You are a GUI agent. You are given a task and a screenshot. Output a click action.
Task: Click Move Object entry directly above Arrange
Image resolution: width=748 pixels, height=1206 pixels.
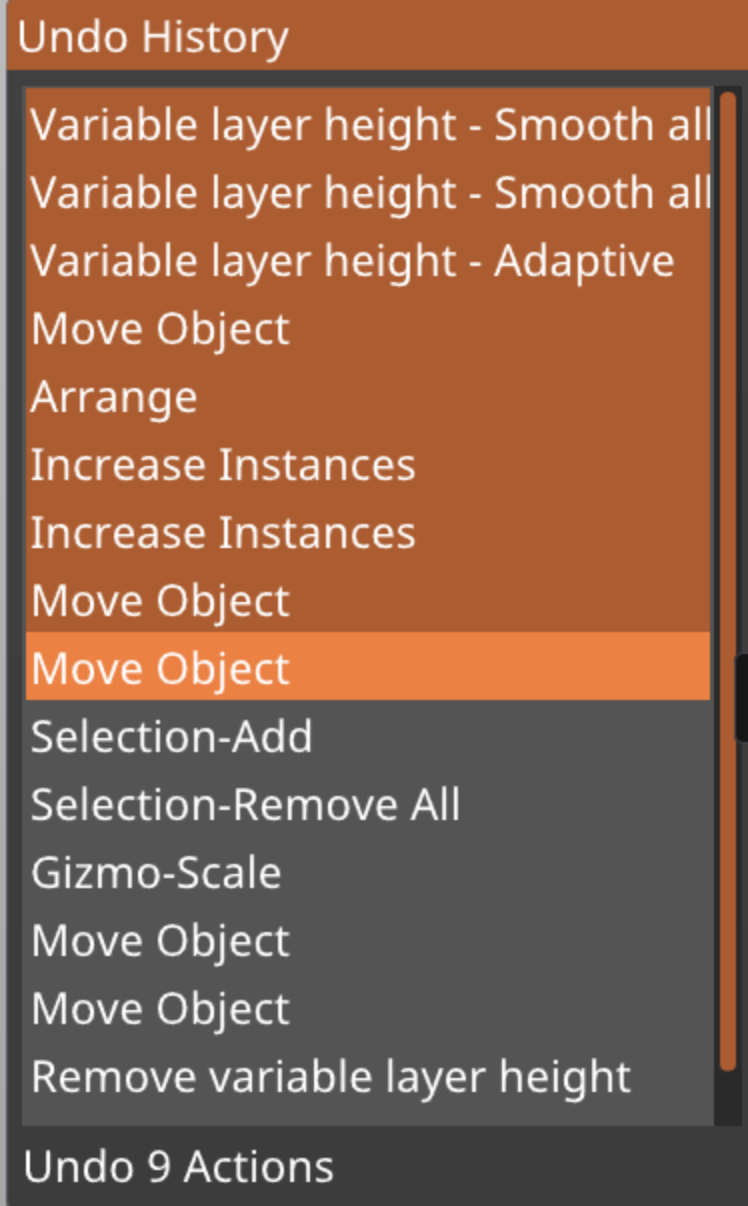click(x=161, y=329)
